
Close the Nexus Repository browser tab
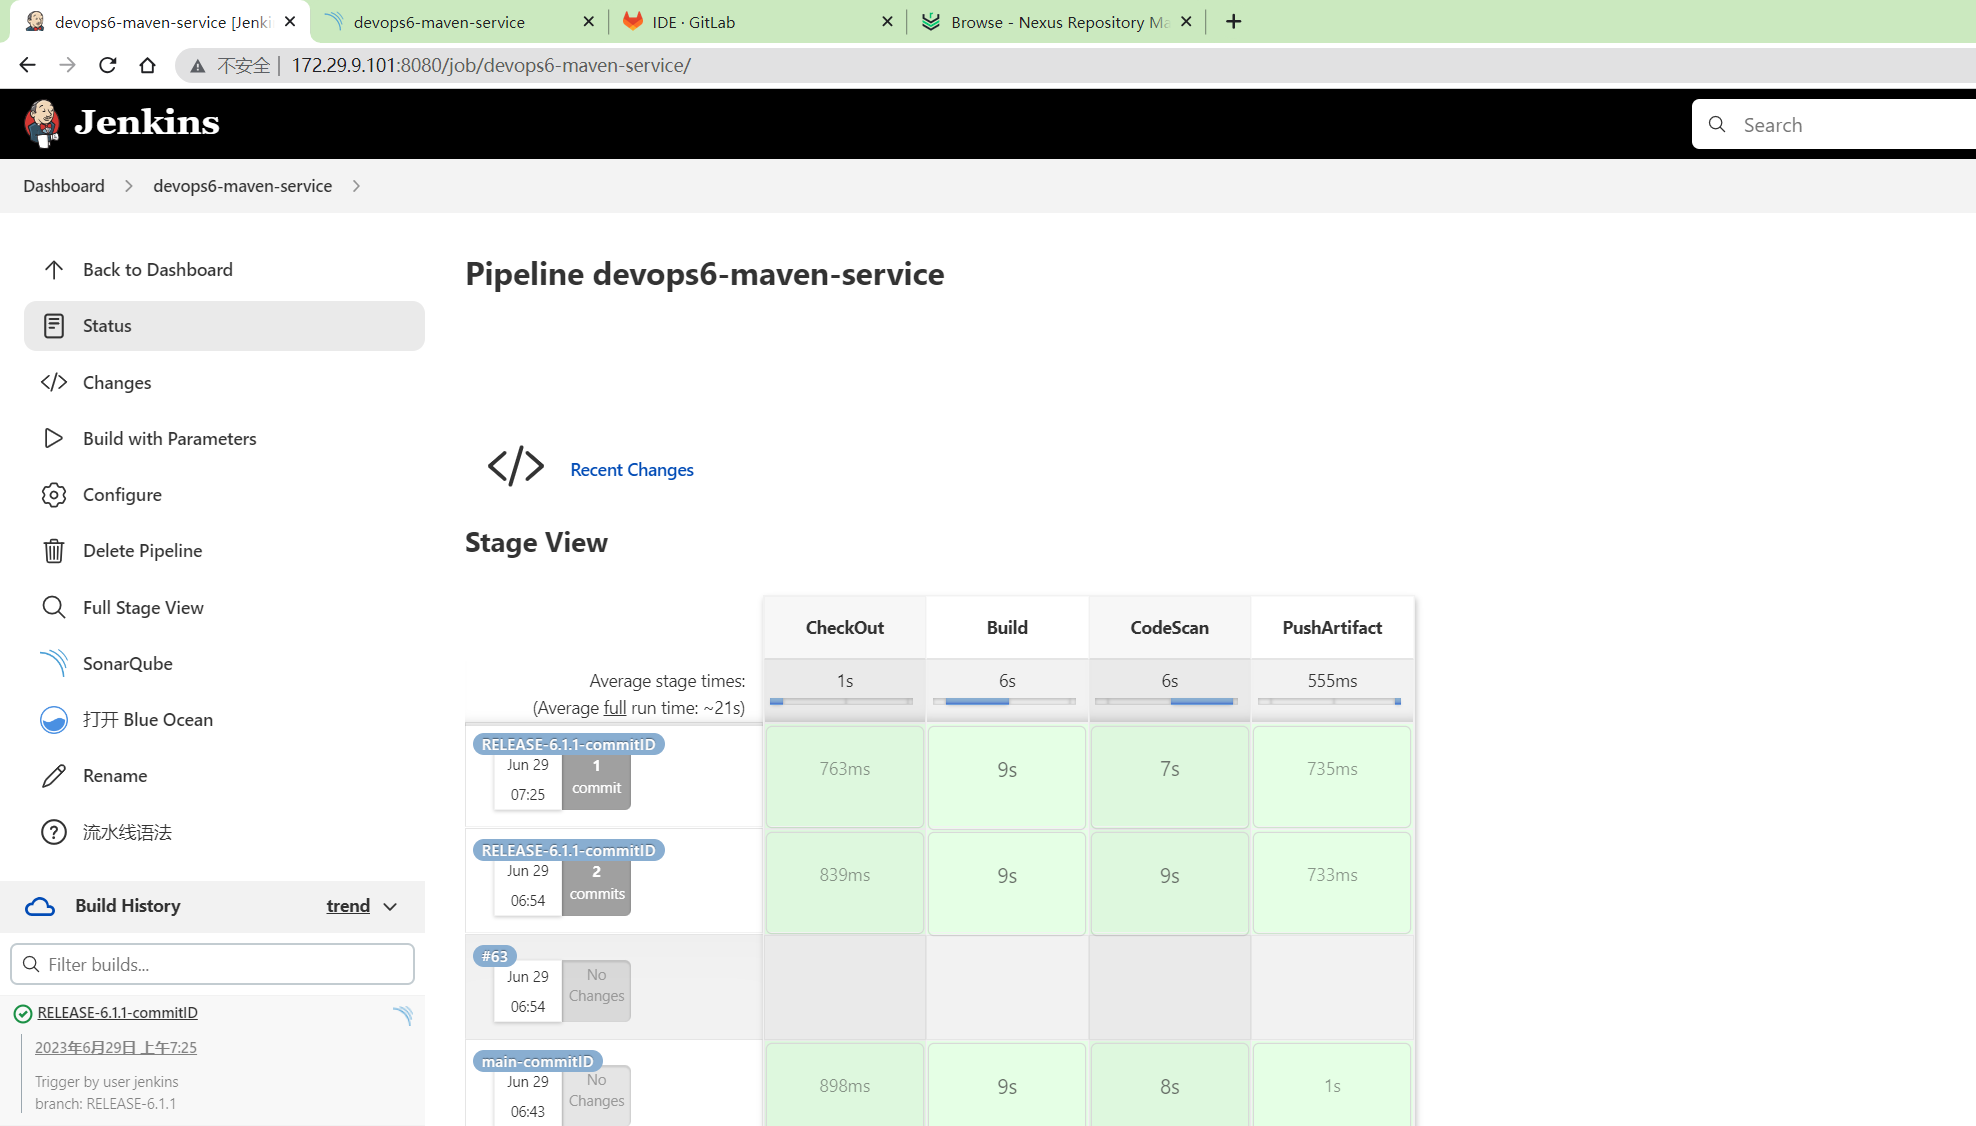1186,22
